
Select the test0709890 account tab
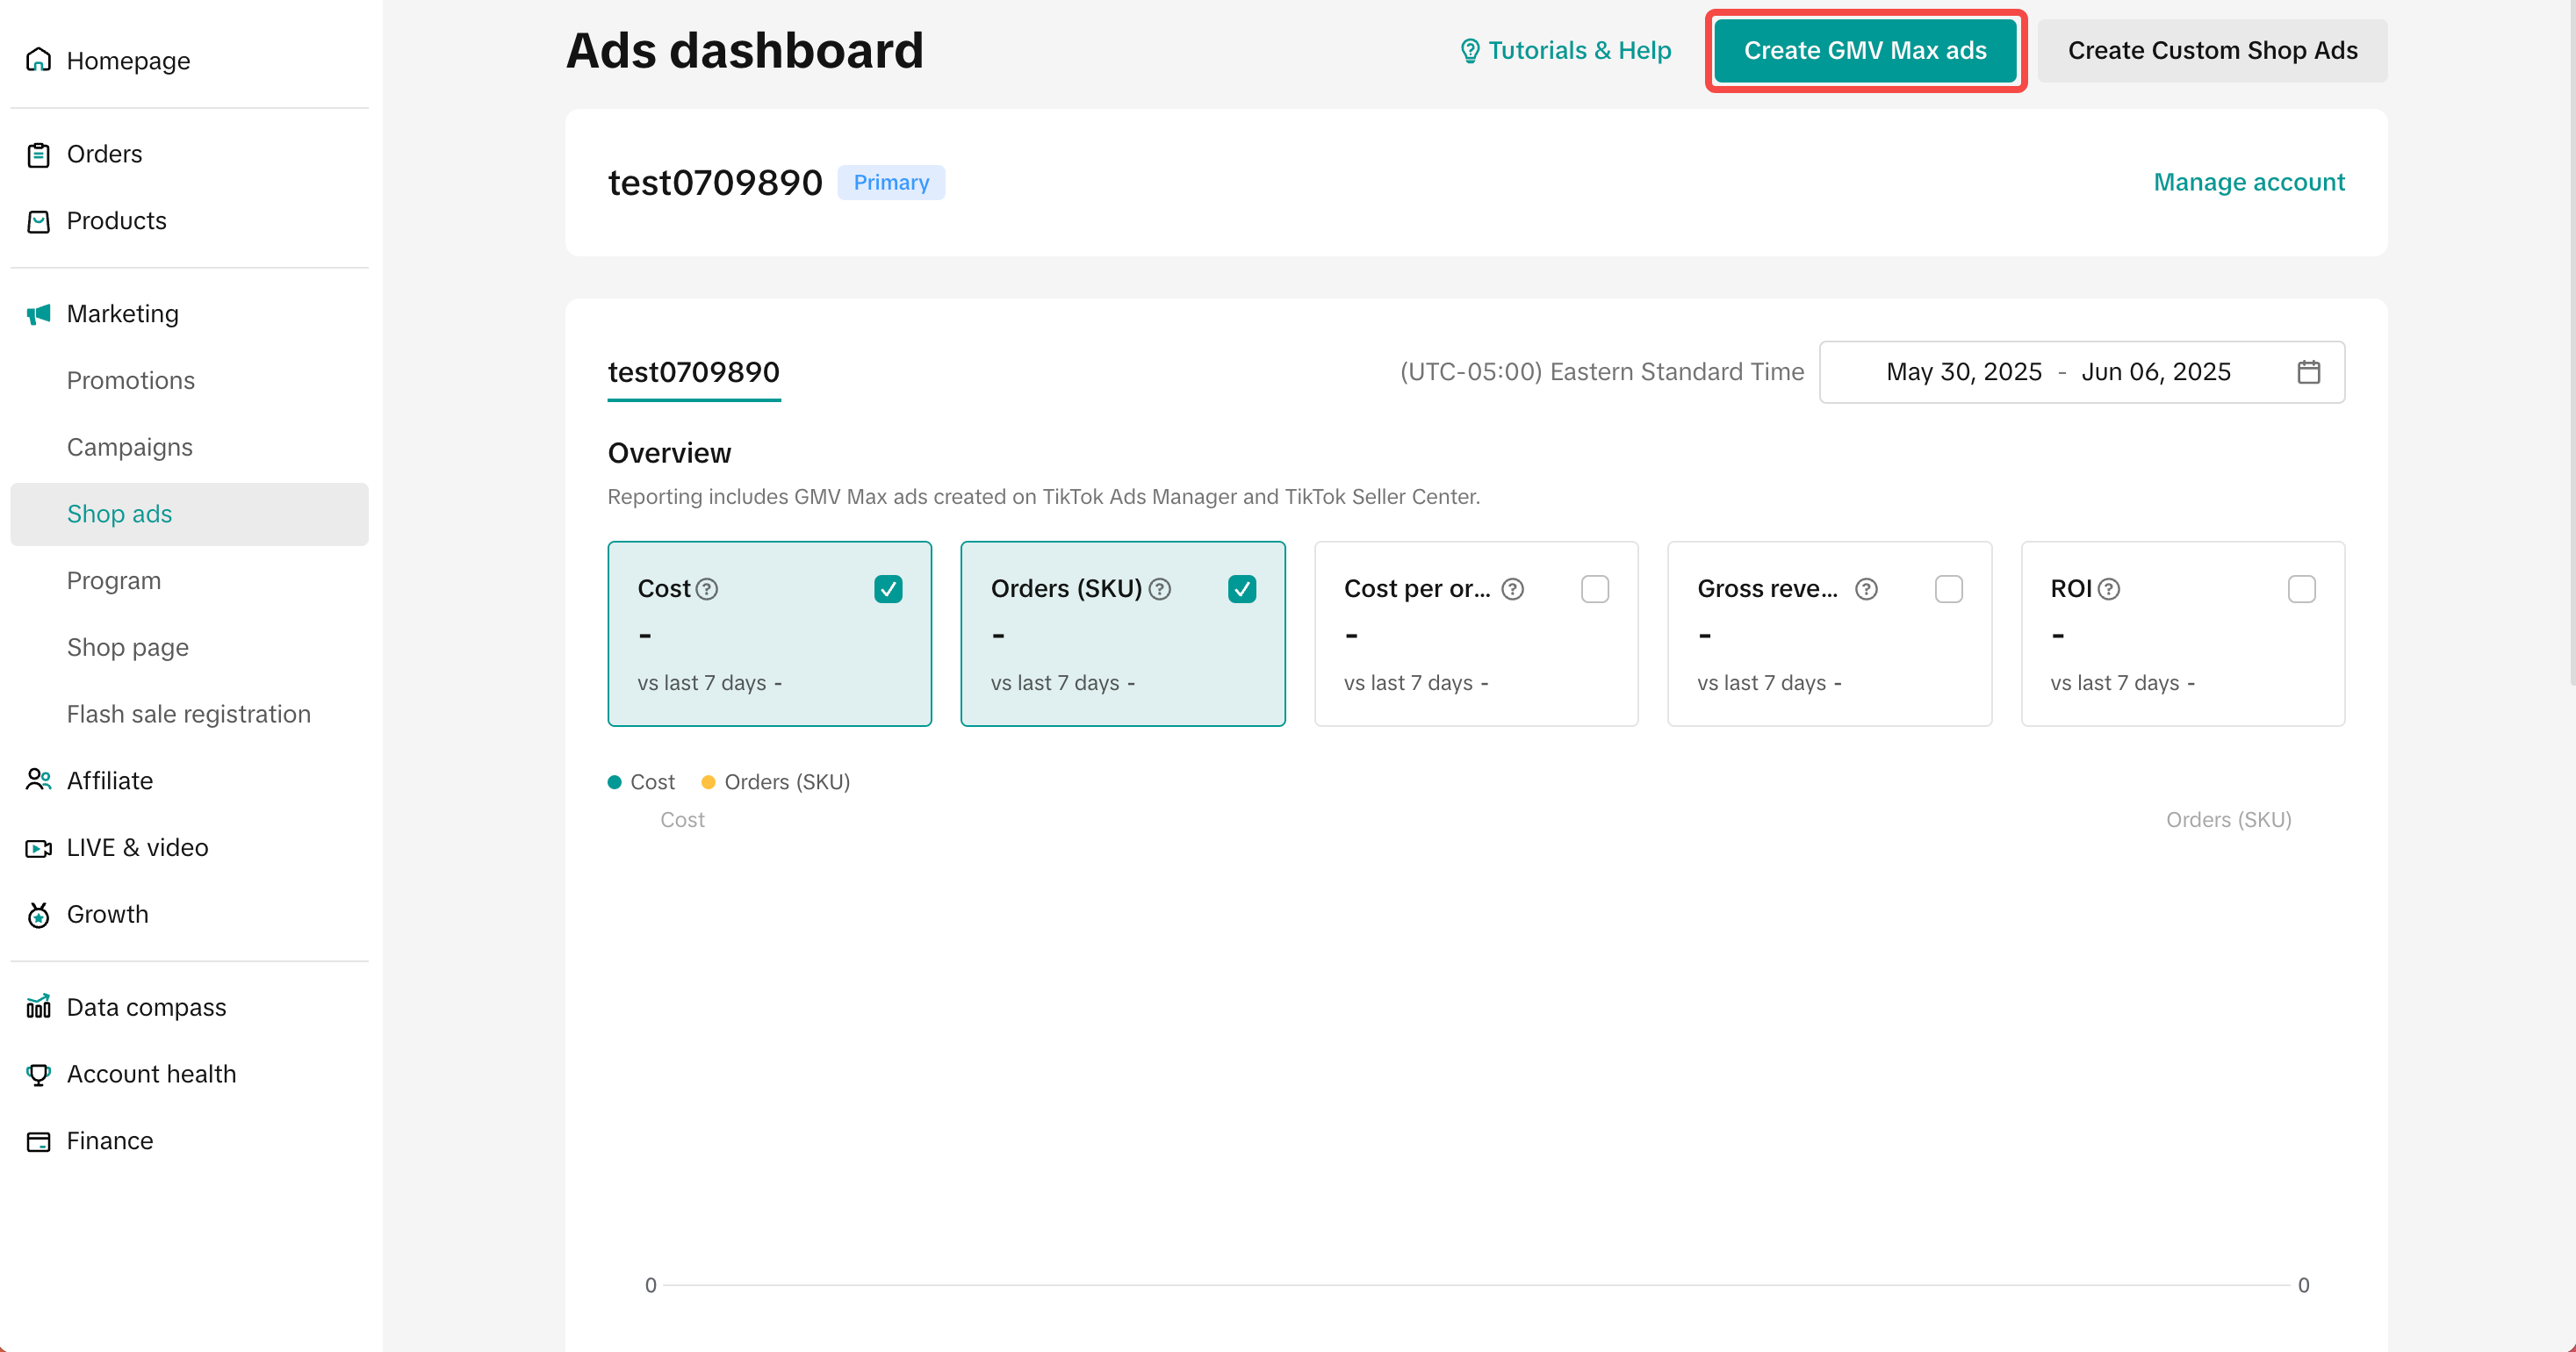tap(693, 372)
